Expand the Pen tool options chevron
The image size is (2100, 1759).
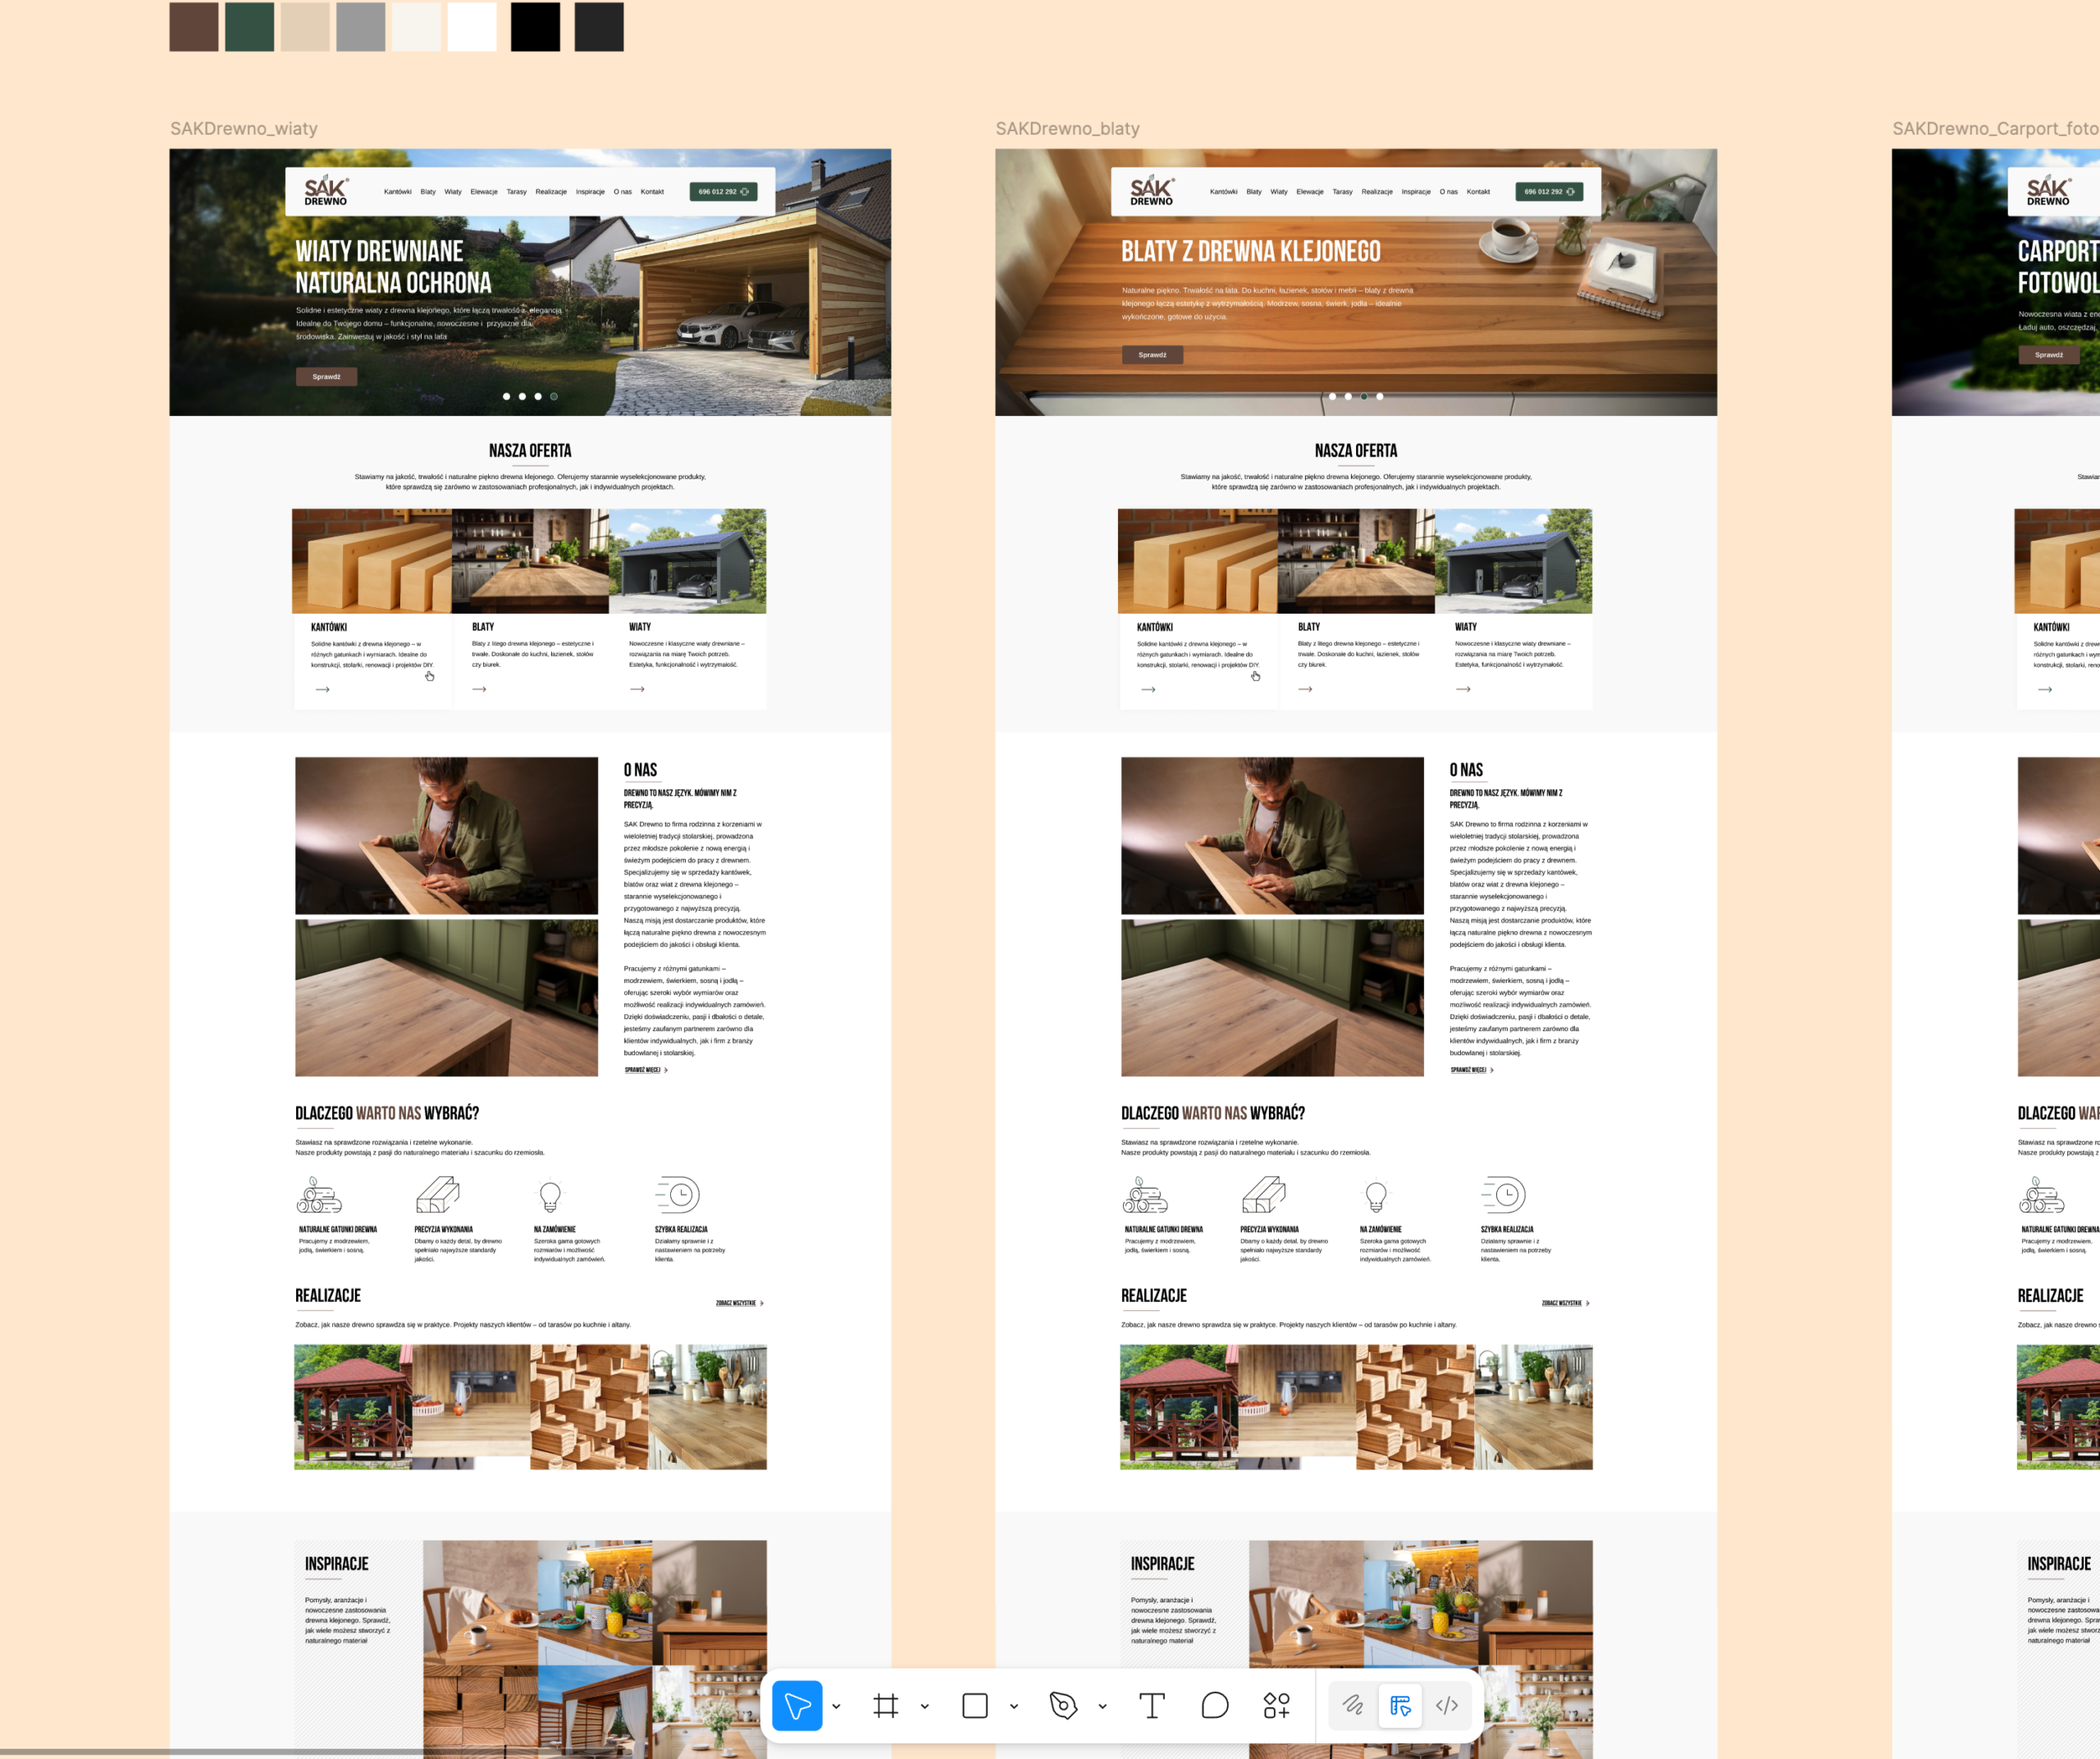pos(1102,1706)
